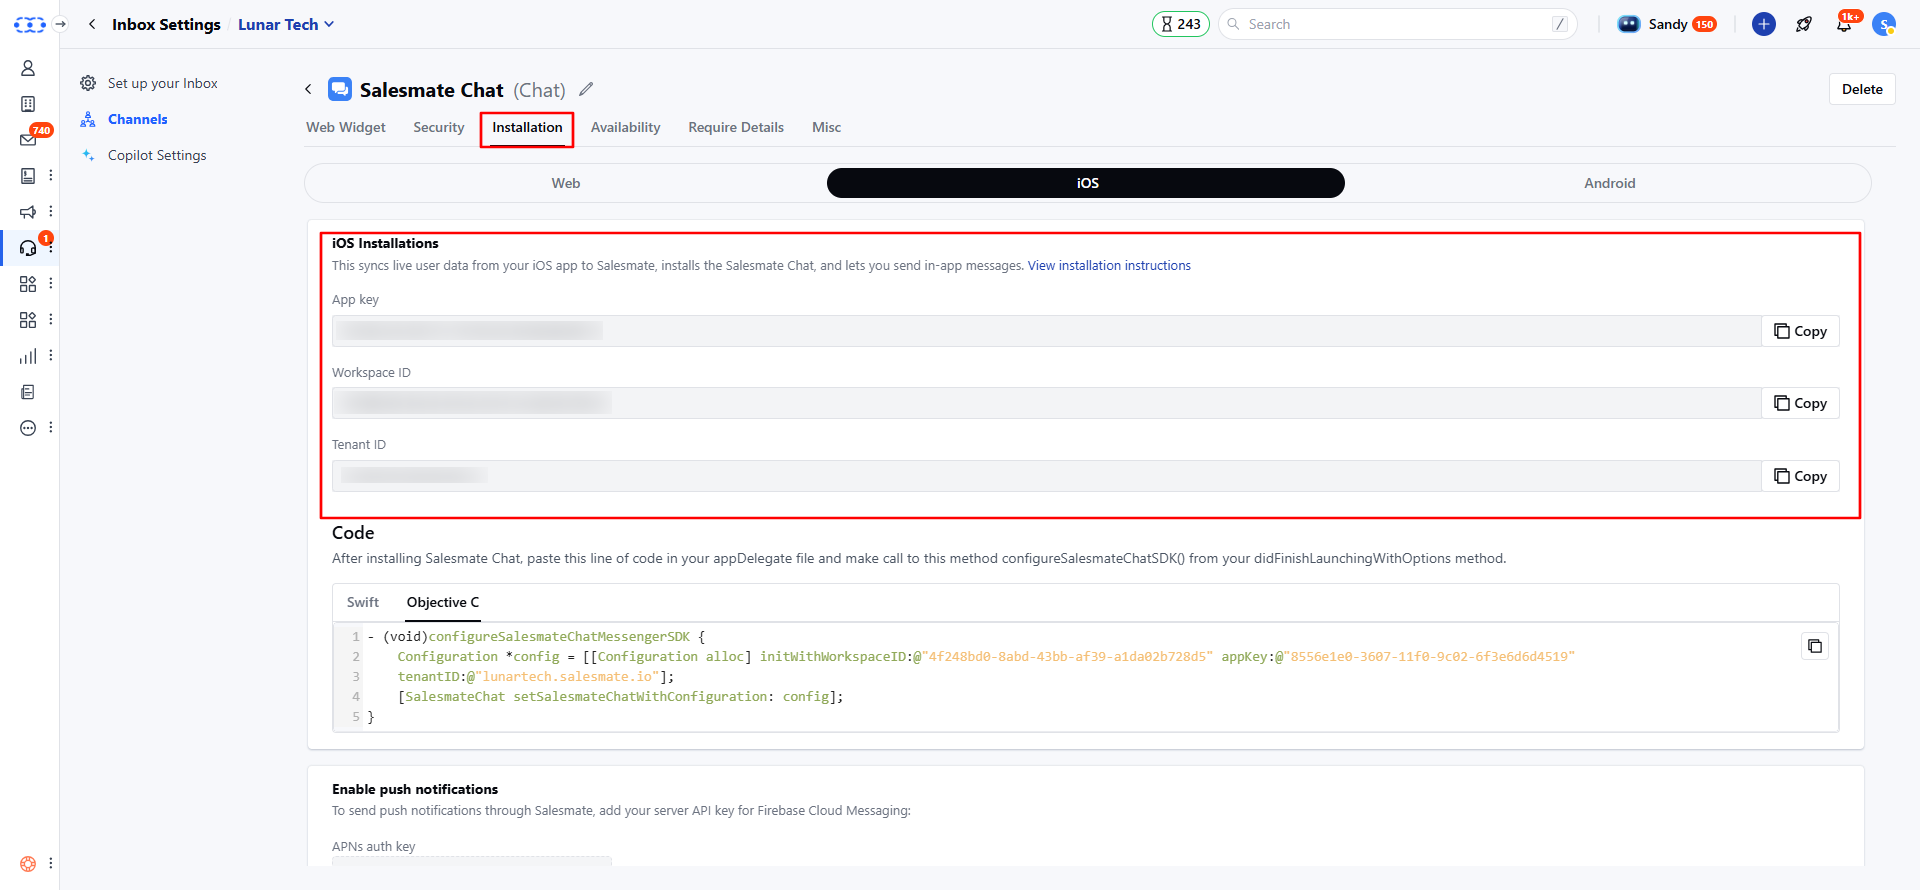Switch to the Require Details tab

pos(736,127)
